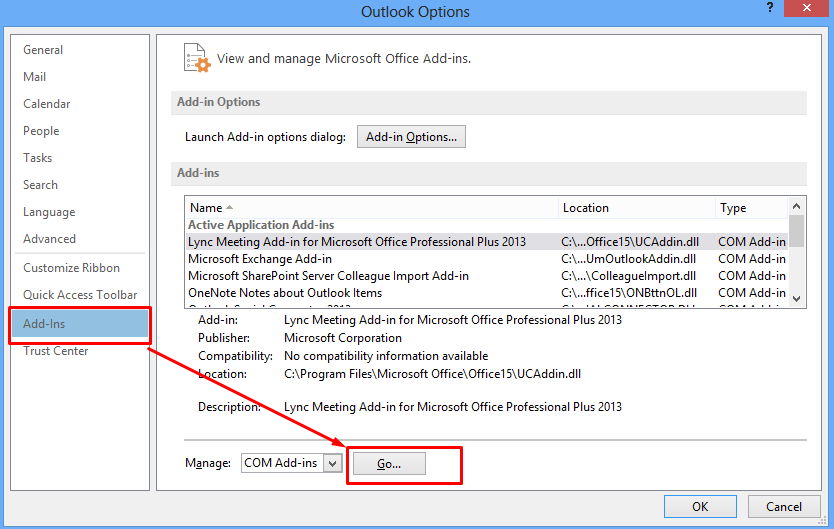The image size is (834, 529).
Task: Click the add-in list scrollbar thumb
Action: coord(796,231)
